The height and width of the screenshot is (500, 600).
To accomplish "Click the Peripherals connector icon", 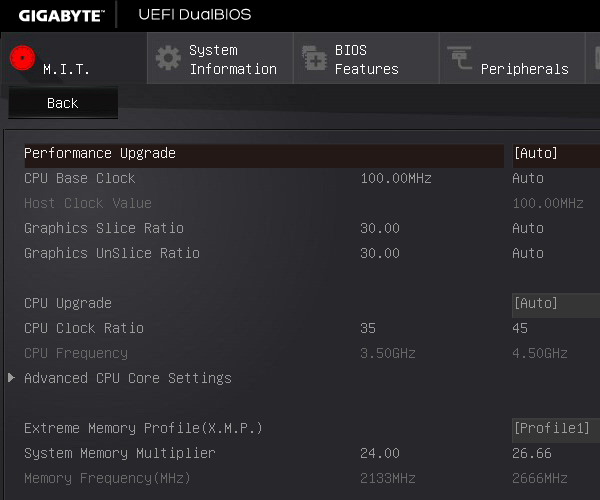I will [x=460, y=58].
